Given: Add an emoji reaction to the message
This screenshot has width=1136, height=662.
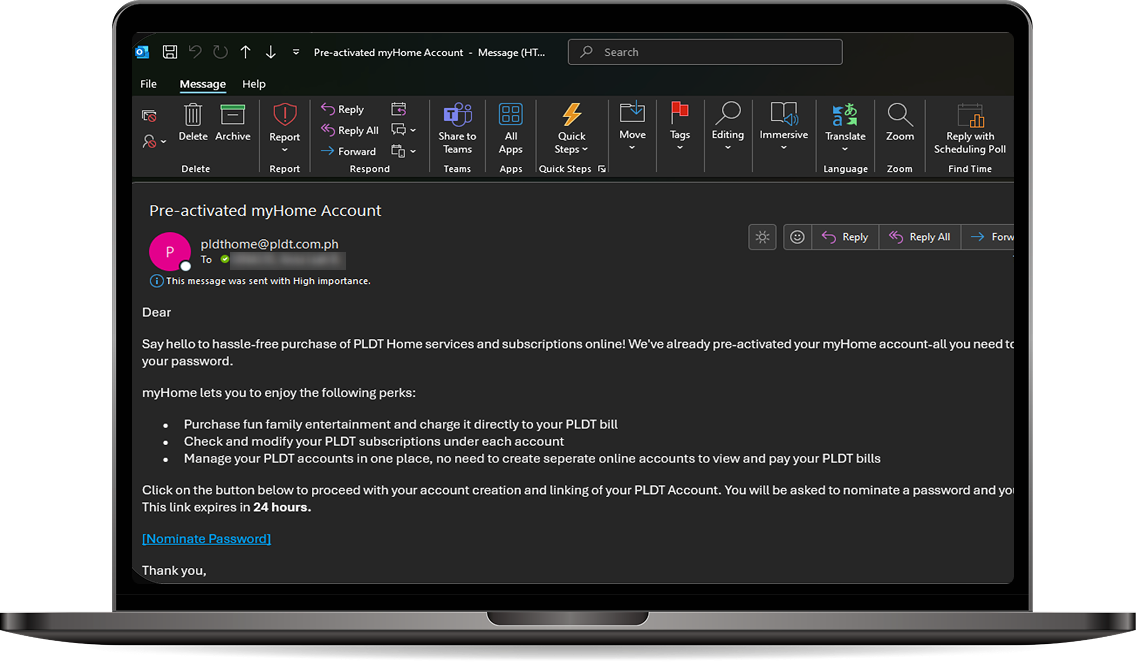Looking at the screenshot, I should click(797, 237).
